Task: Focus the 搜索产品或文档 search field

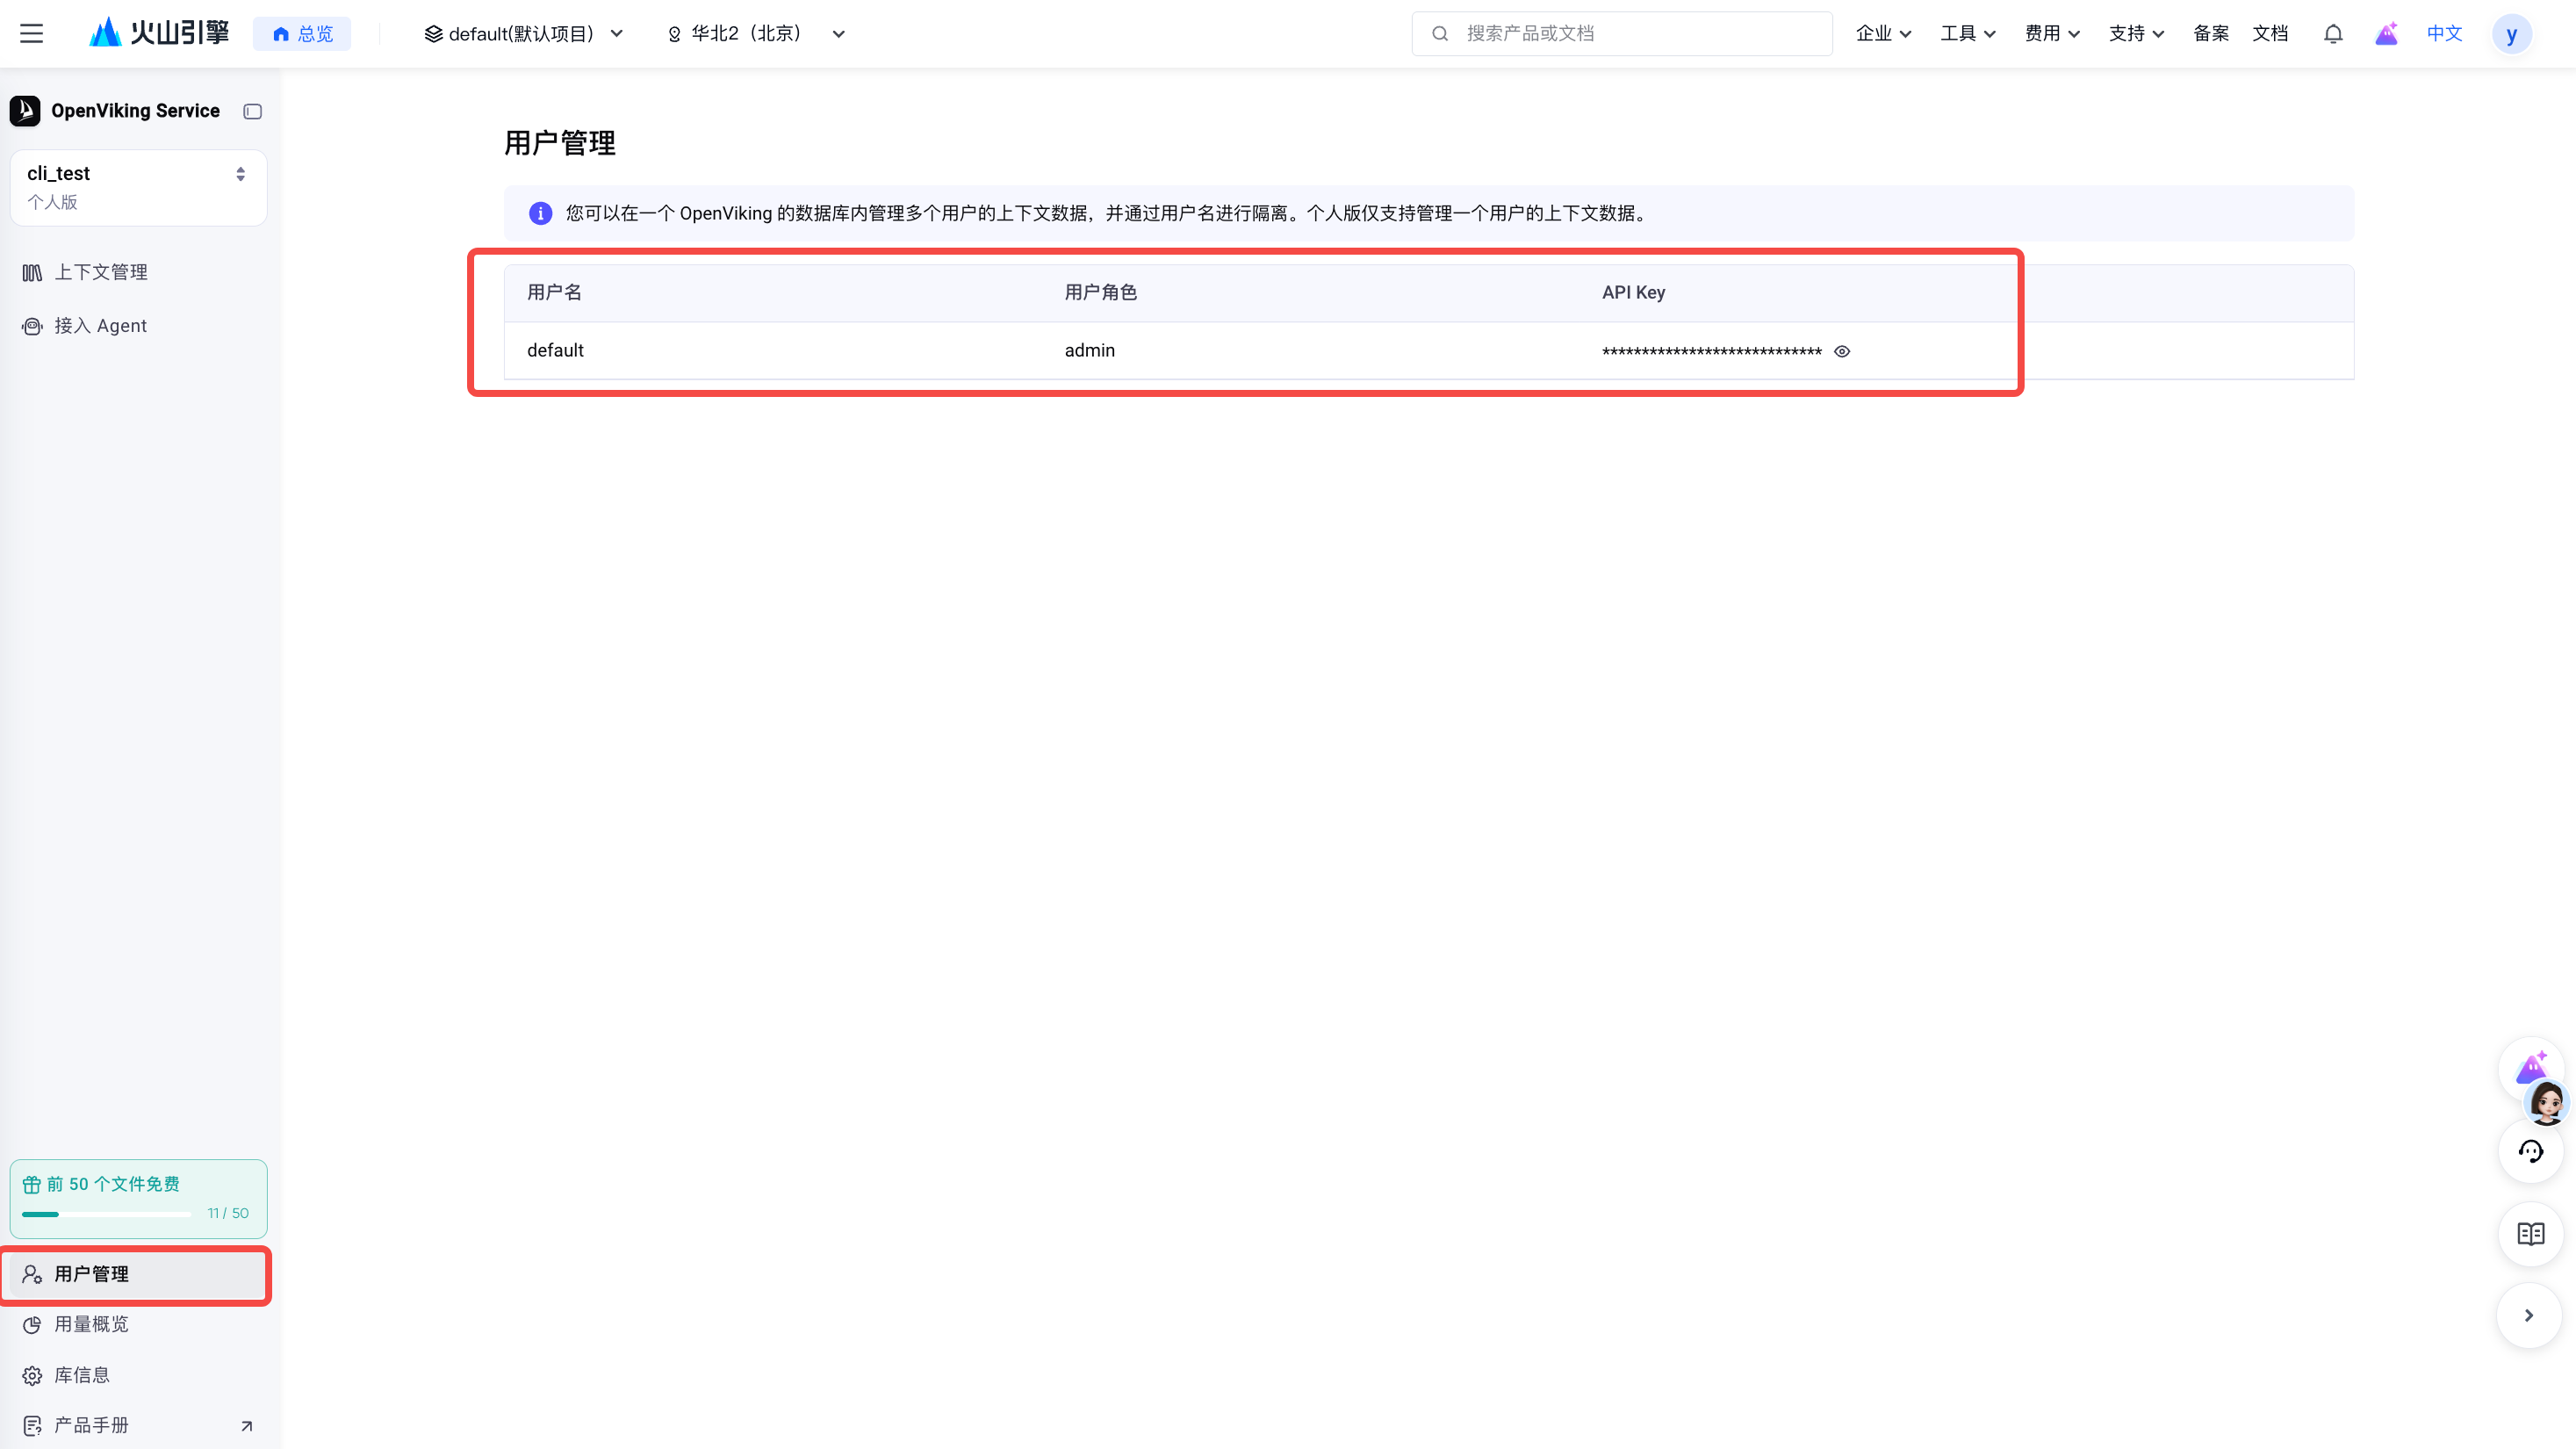Action: 1621,34
